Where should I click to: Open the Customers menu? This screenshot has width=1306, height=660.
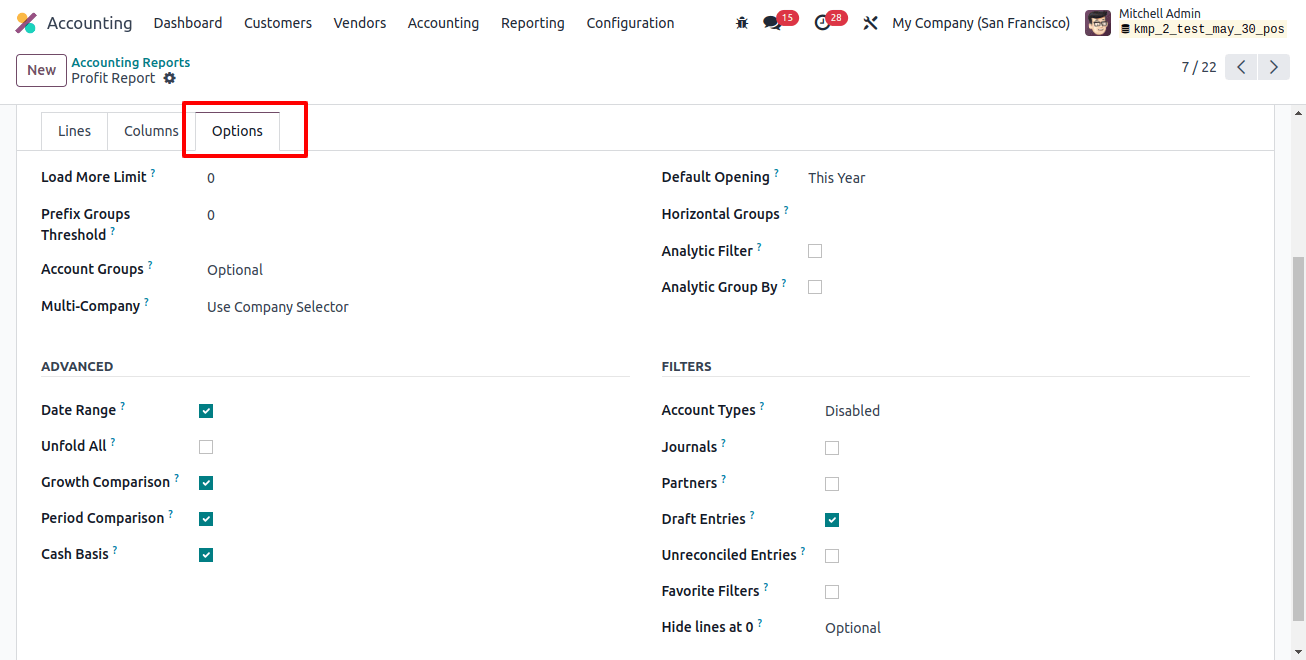[278, 23]
